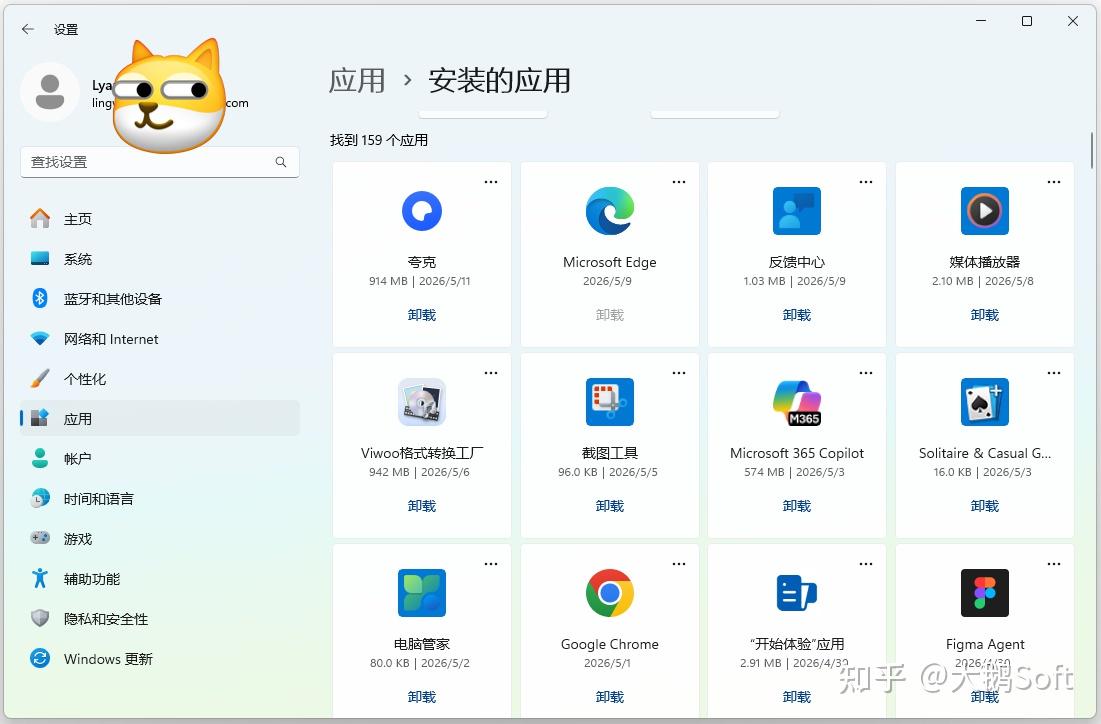Click the "开始体验"应用 app icon
This screenshot has width=1101, height=724.
coord(797,593)
